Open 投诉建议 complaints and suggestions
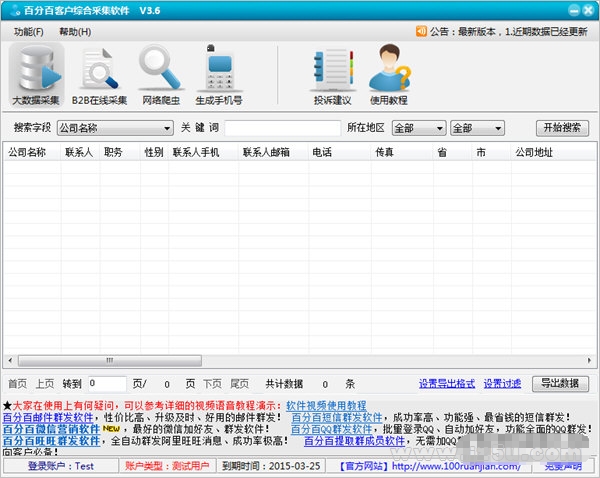Image resolution: width=600 pixels, height=478 pixels. click(333, 75)
